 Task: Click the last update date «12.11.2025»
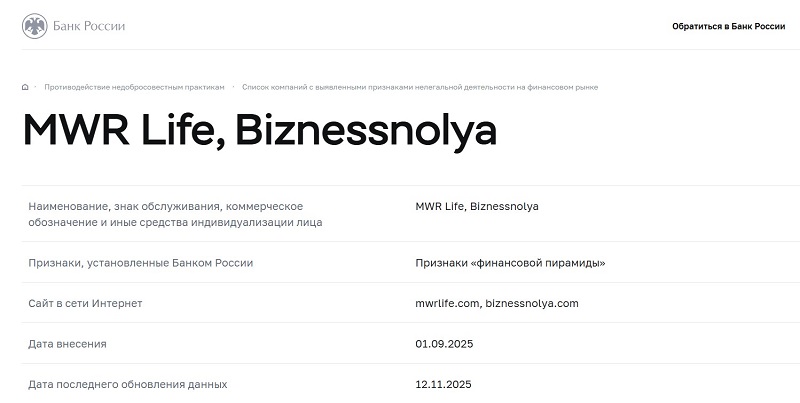point(443,384)
